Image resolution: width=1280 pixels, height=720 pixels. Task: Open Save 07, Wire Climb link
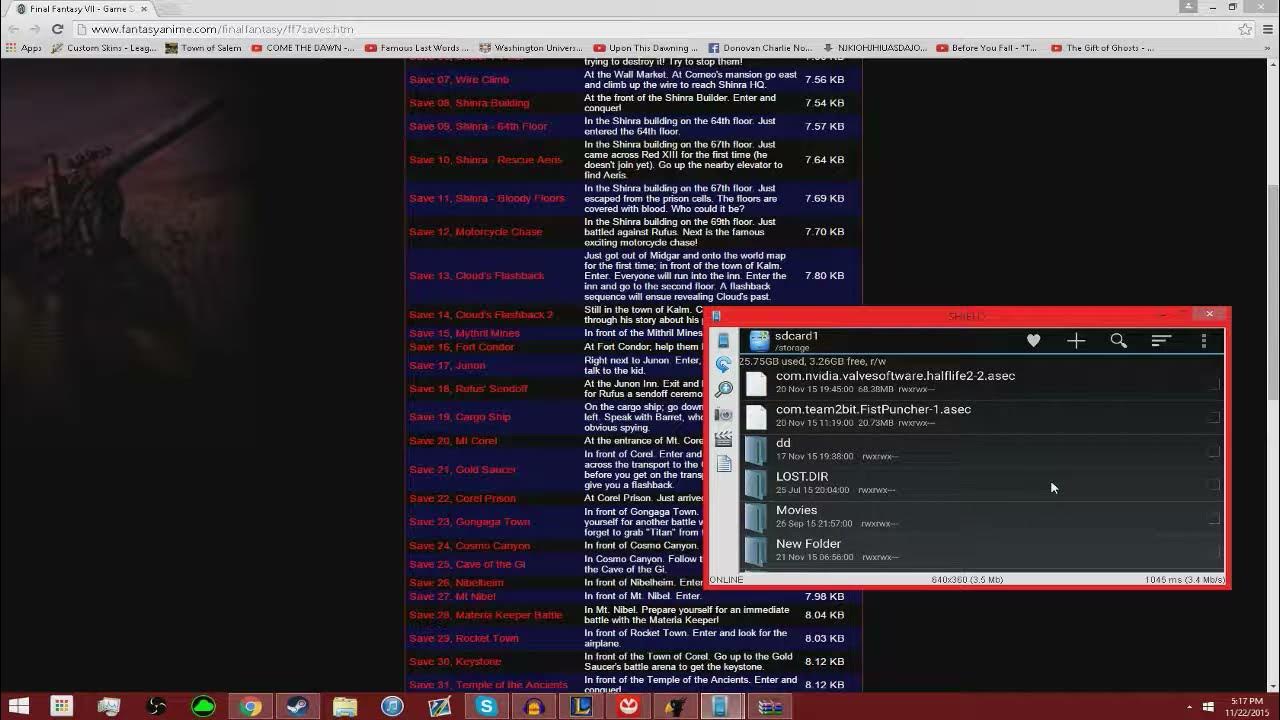459,80
